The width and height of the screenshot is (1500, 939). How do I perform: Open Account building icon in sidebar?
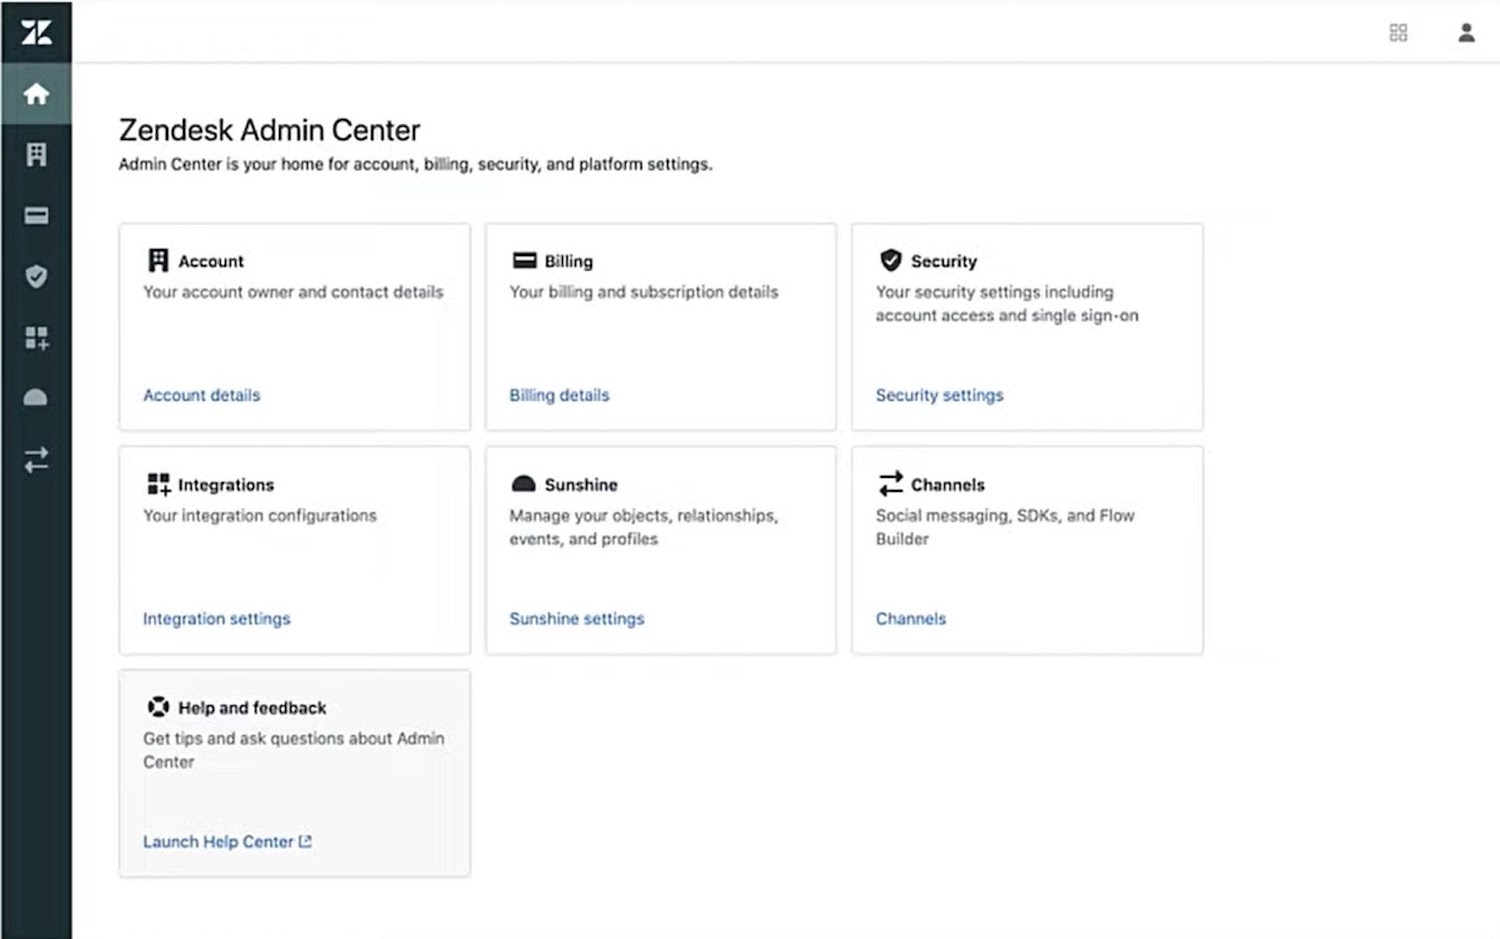click(x=36, y=155)
